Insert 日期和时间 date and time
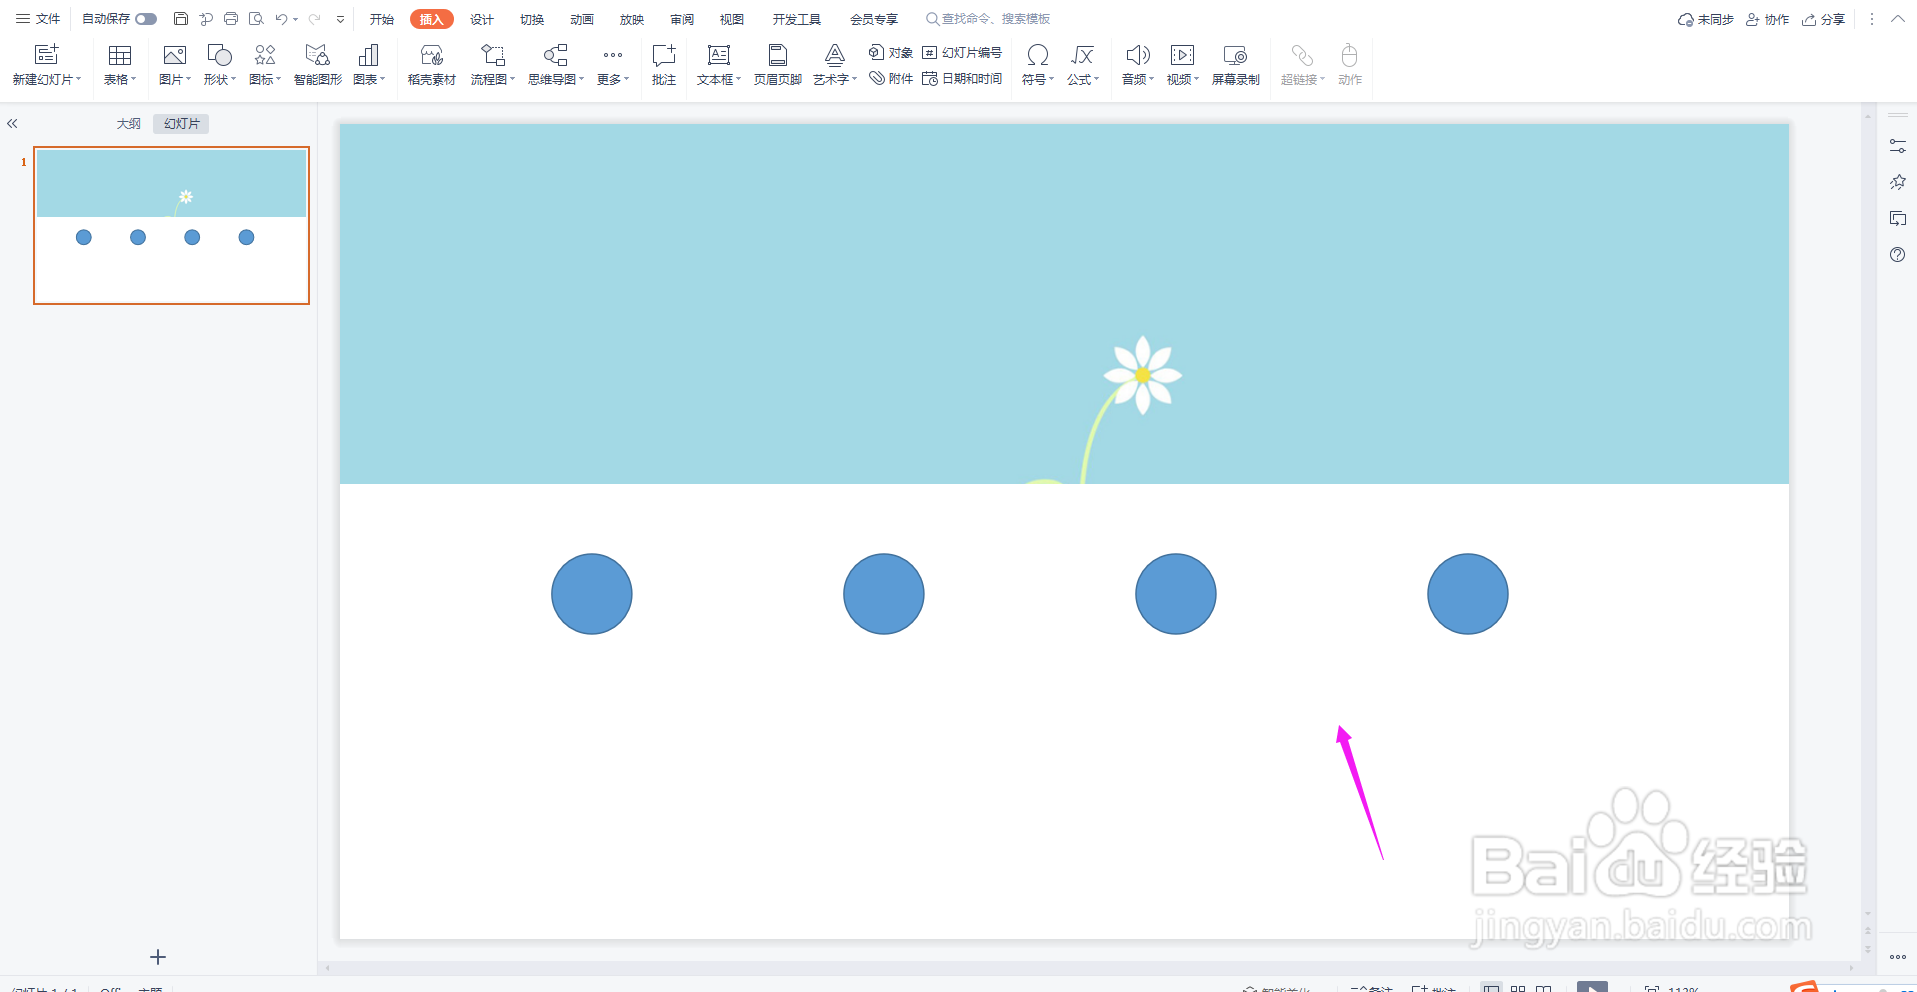The height and width of the screenshot is (992, 1917). [962, 79]
